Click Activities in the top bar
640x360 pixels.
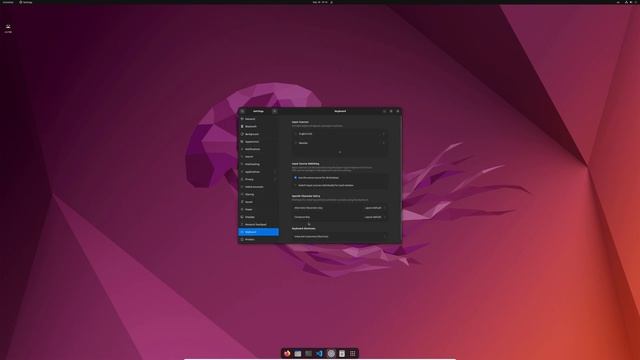[8, 2]
